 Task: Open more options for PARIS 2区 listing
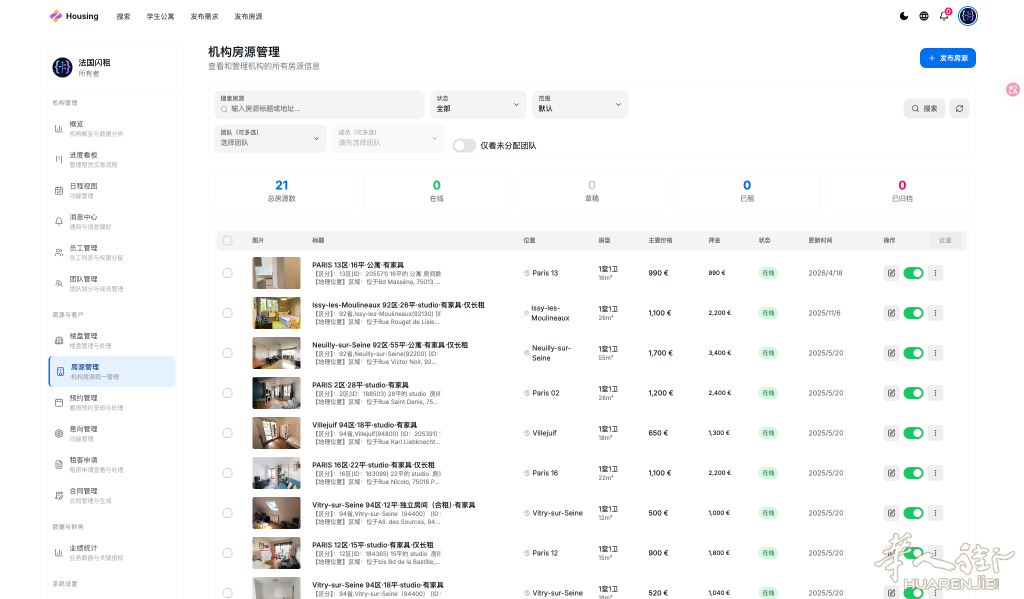[x=935, y=393]
